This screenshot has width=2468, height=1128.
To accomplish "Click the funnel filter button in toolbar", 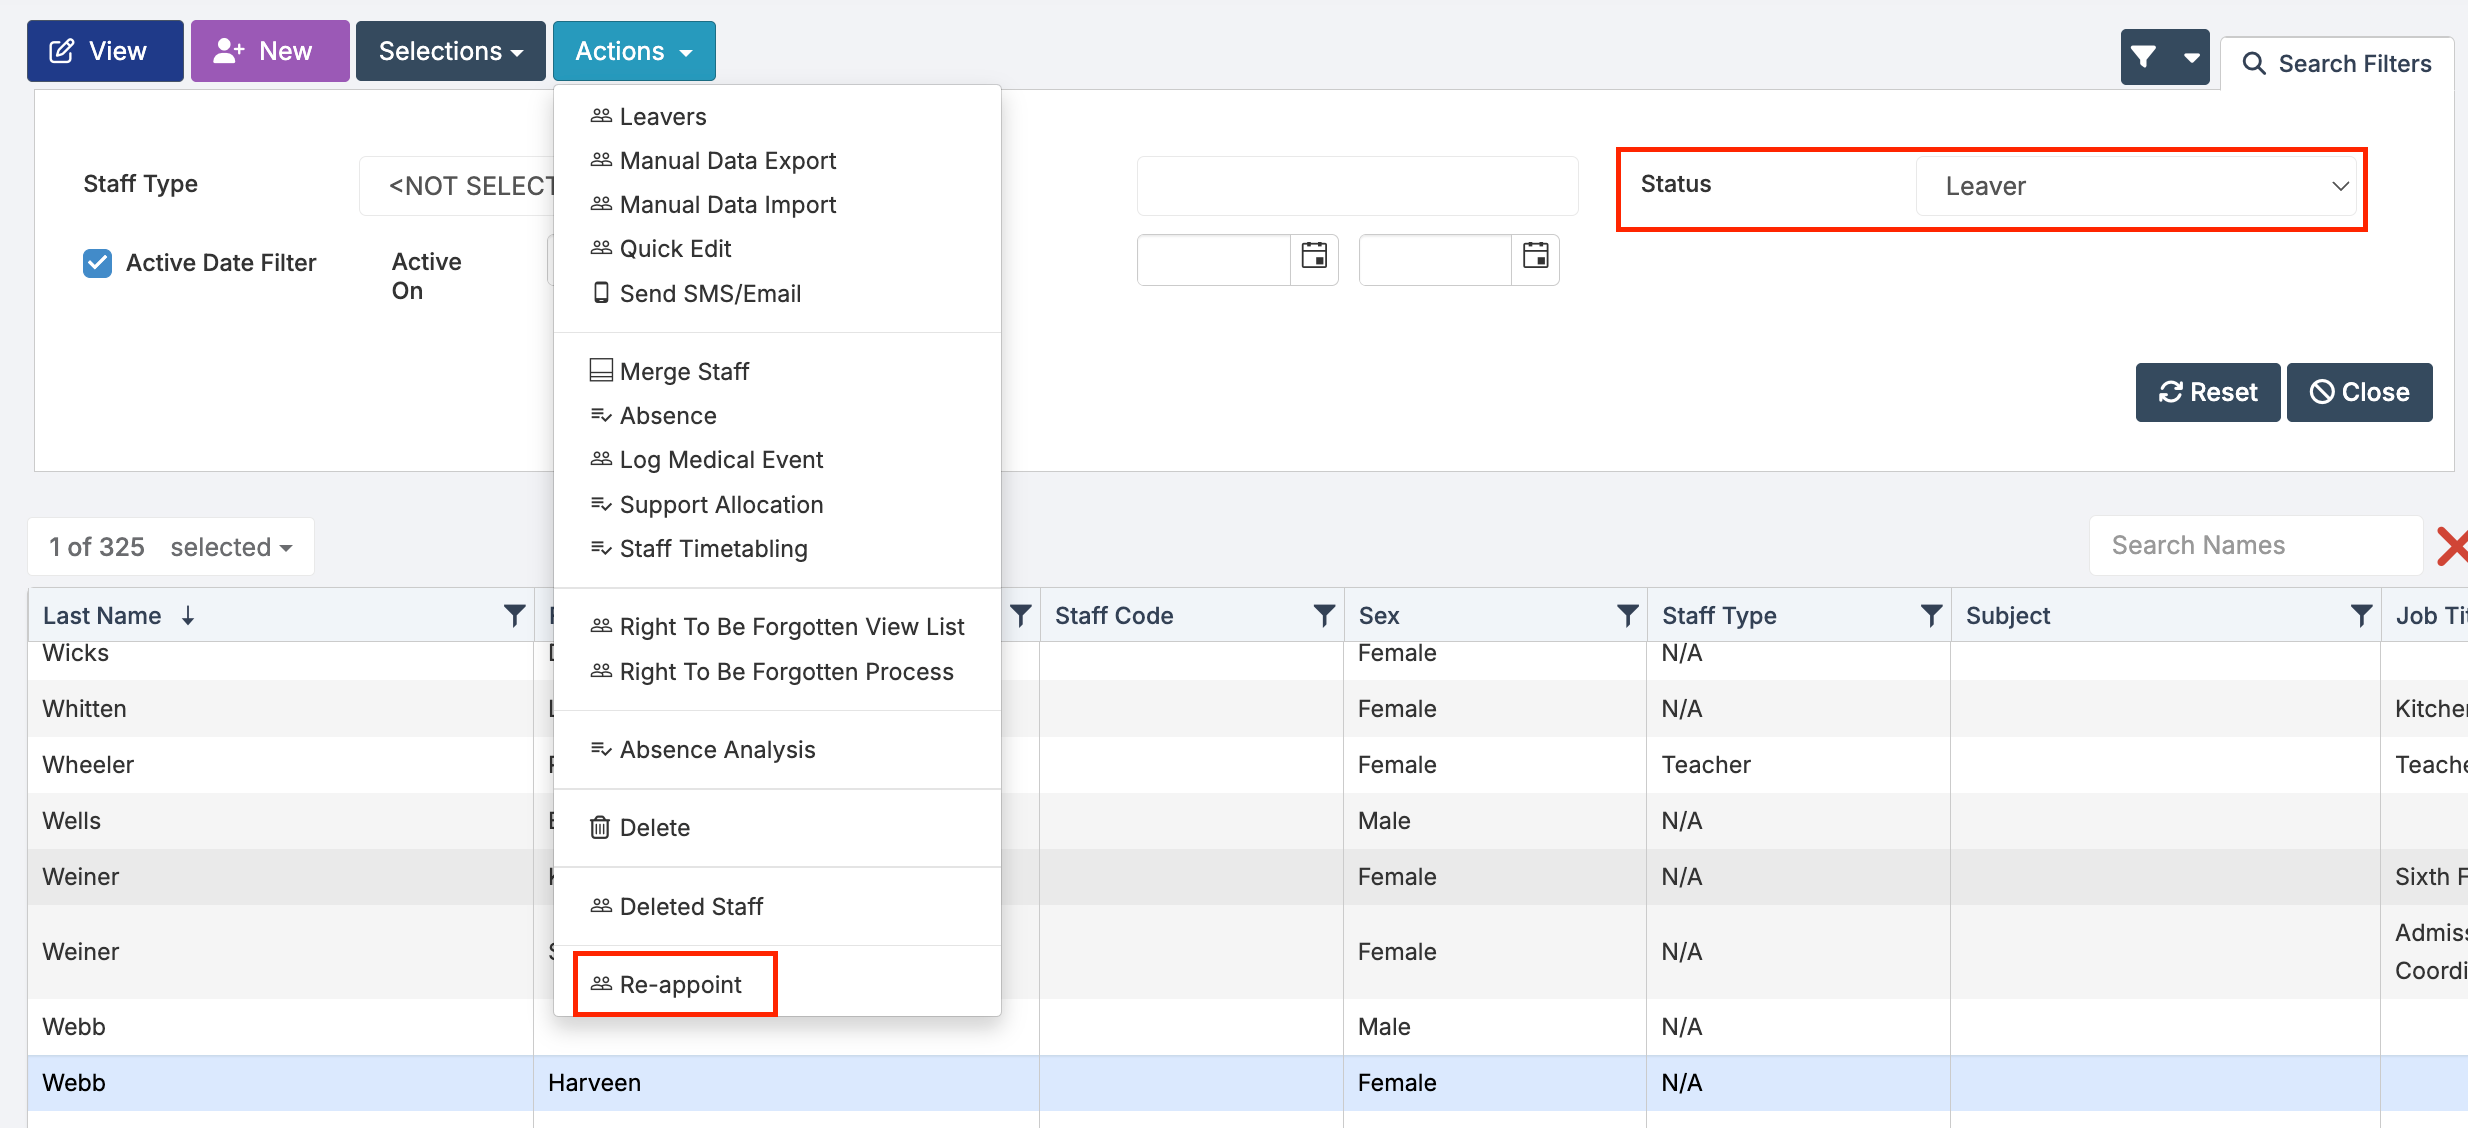I will (x=2144, y=57).
